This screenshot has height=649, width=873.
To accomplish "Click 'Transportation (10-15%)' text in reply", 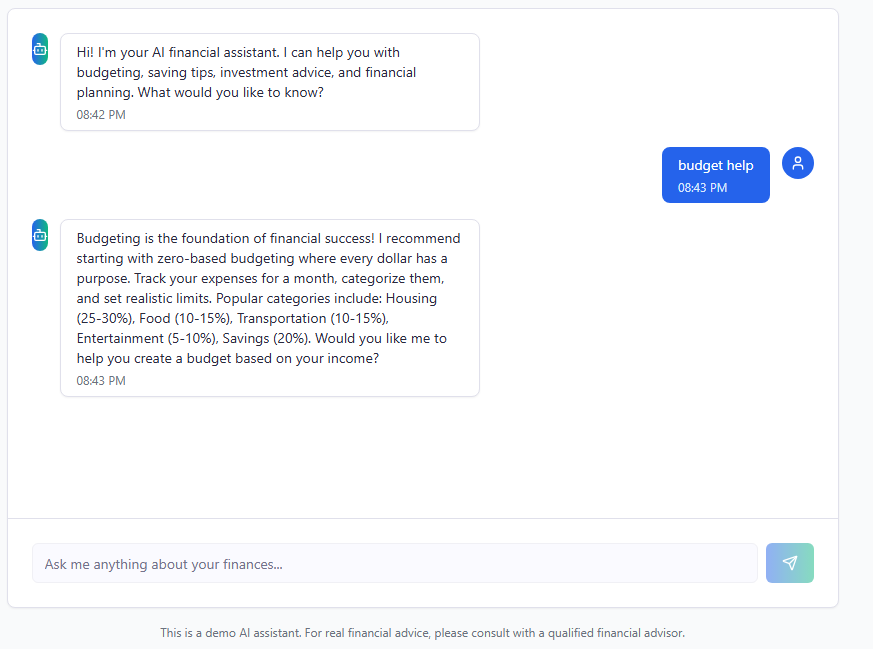I will tap(312, 318).
